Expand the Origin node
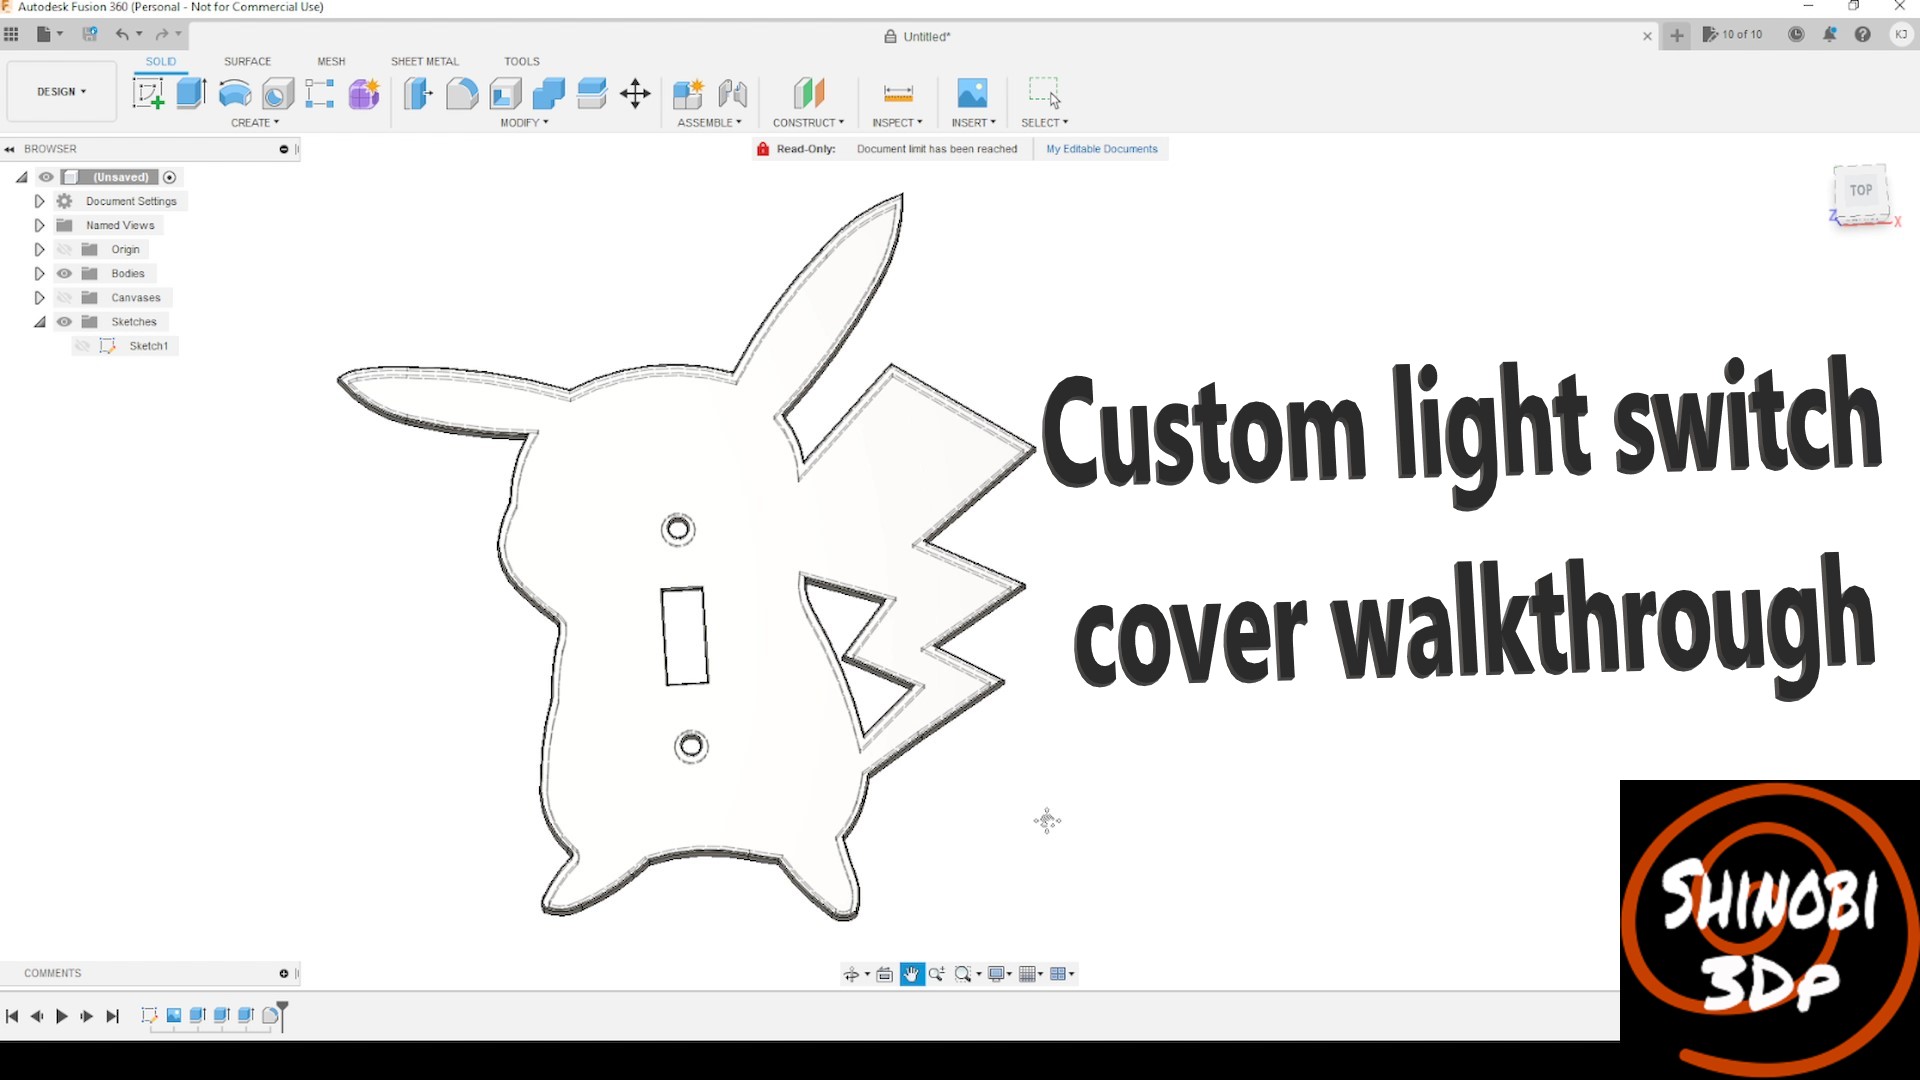Screen dimensions: 1920x1080 39,249
